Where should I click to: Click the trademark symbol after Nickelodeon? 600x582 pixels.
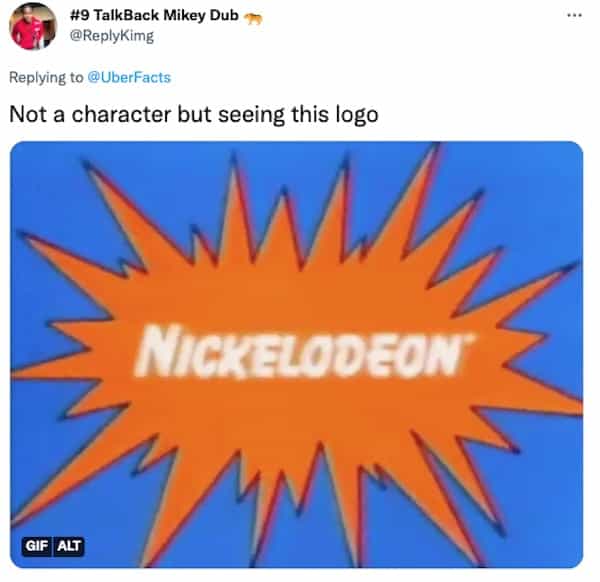point(470,338)
